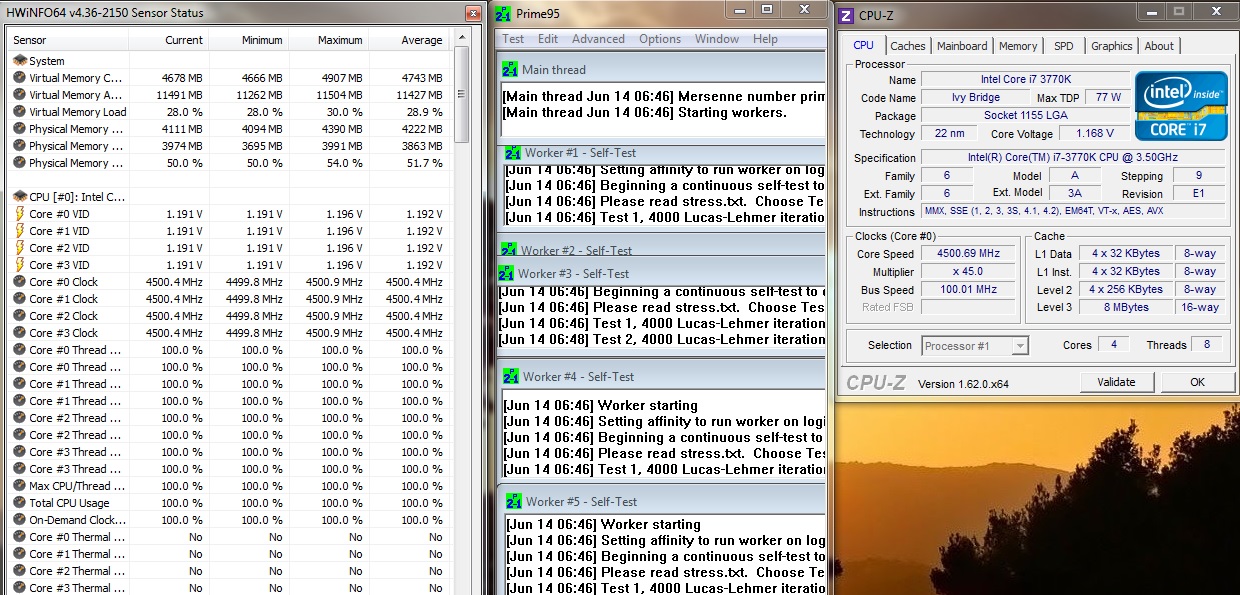Open the Window menu in Prime95

717,39
